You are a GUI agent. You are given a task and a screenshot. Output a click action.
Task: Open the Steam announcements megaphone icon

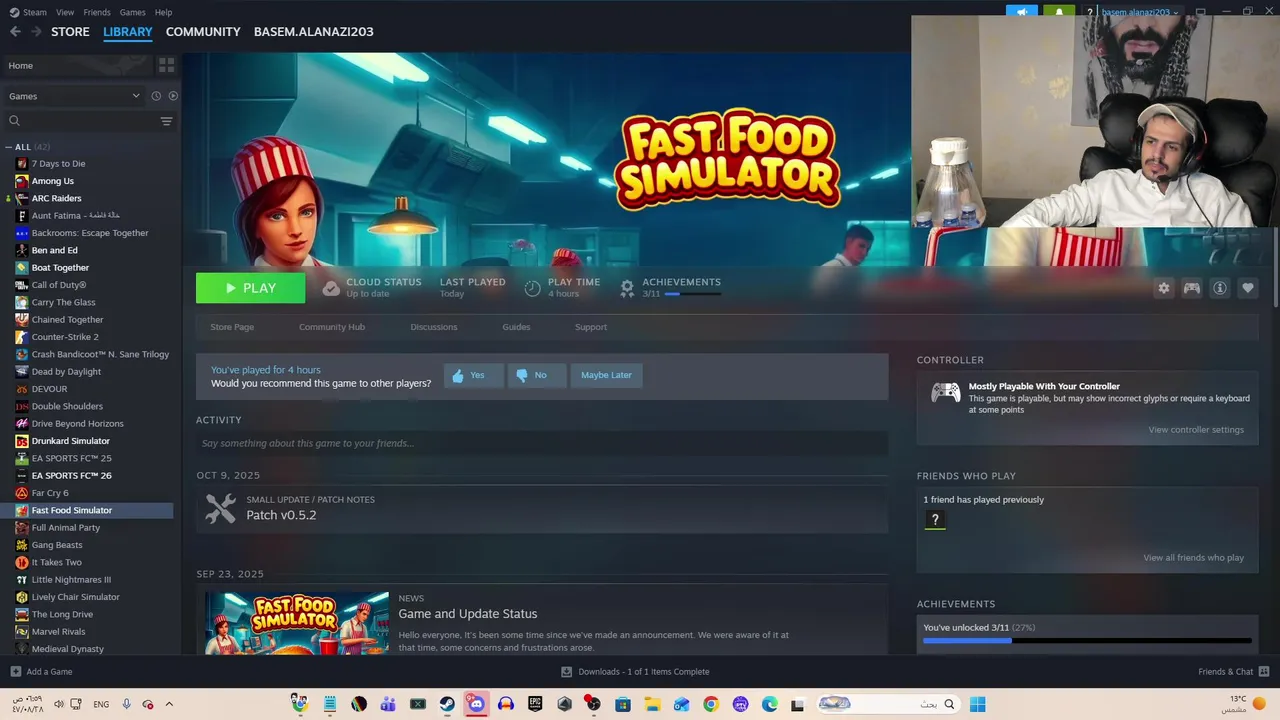coord(1022,12)
